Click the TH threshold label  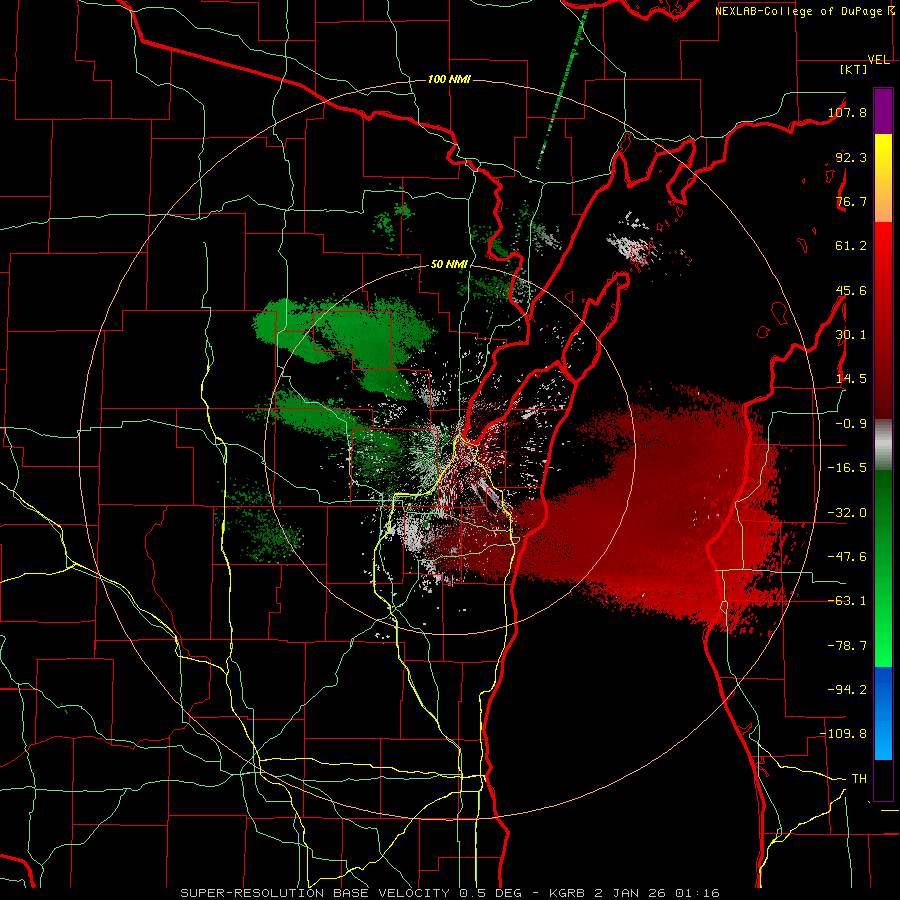[x=859, y=779]
